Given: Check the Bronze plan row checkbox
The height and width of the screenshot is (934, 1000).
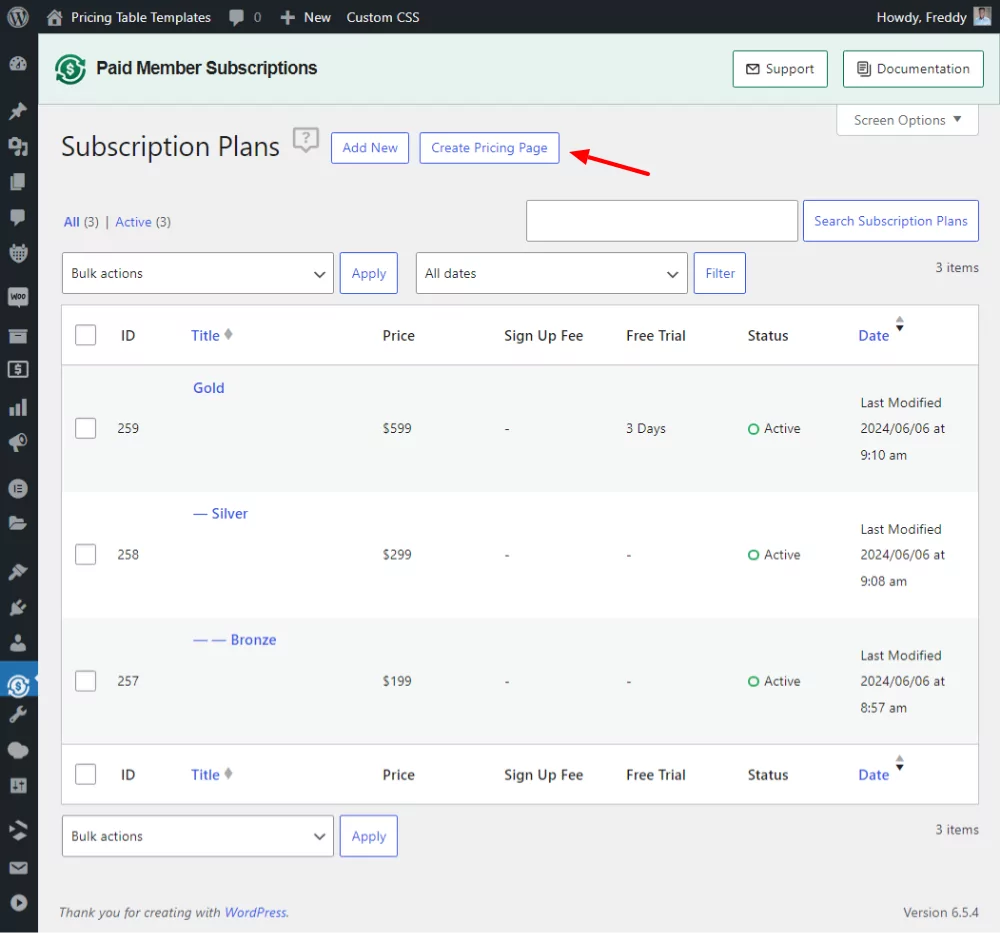Looking at the screenshot, I should [85, 681].
